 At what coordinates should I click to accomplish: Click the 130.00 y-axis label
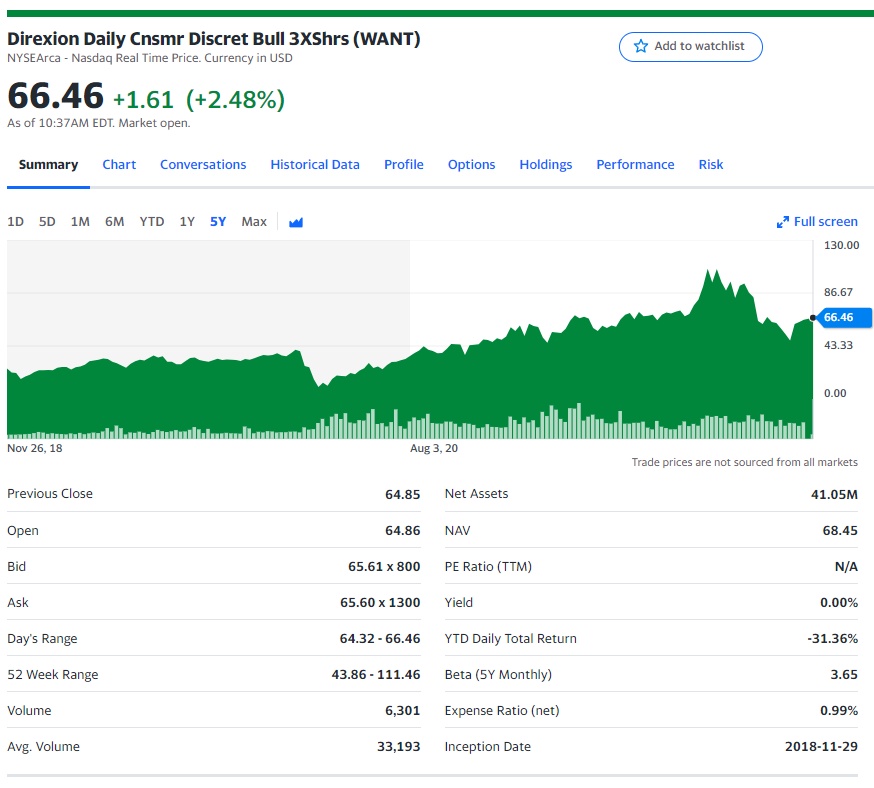(841, 246)
